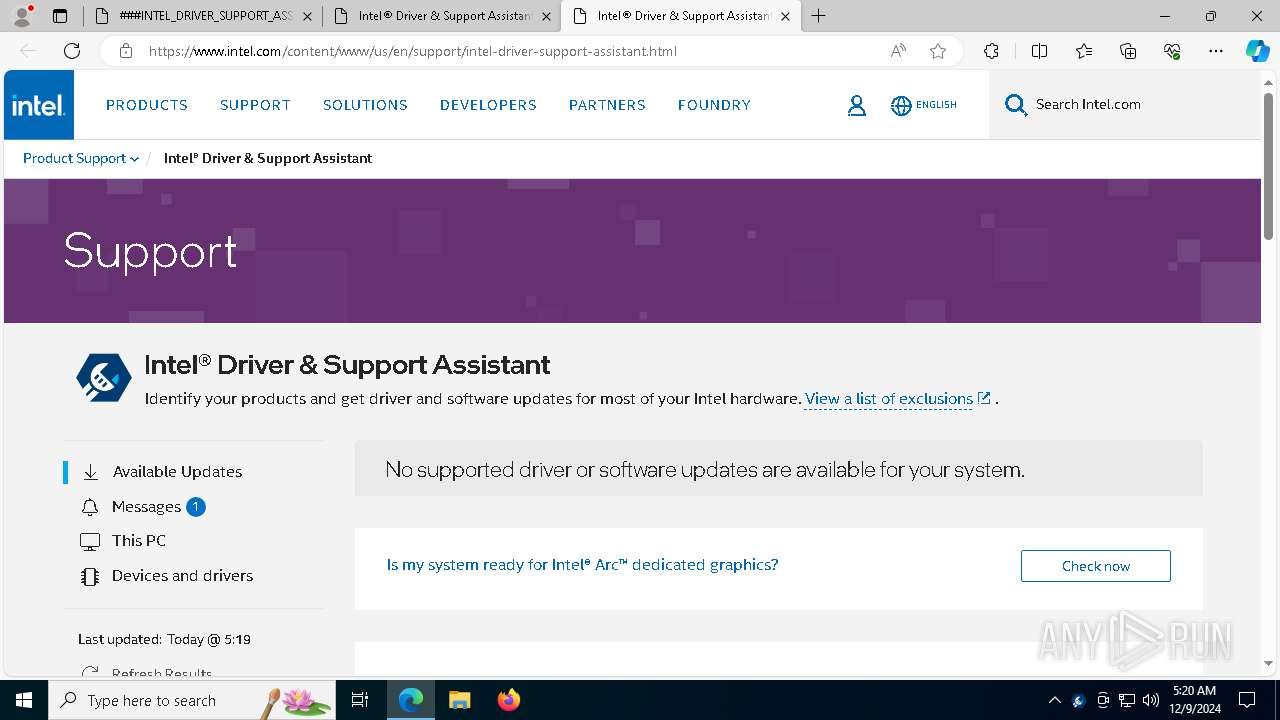Click the Messages bell icon
This screenshot has width=1280, height=720.
pos(90,507)
